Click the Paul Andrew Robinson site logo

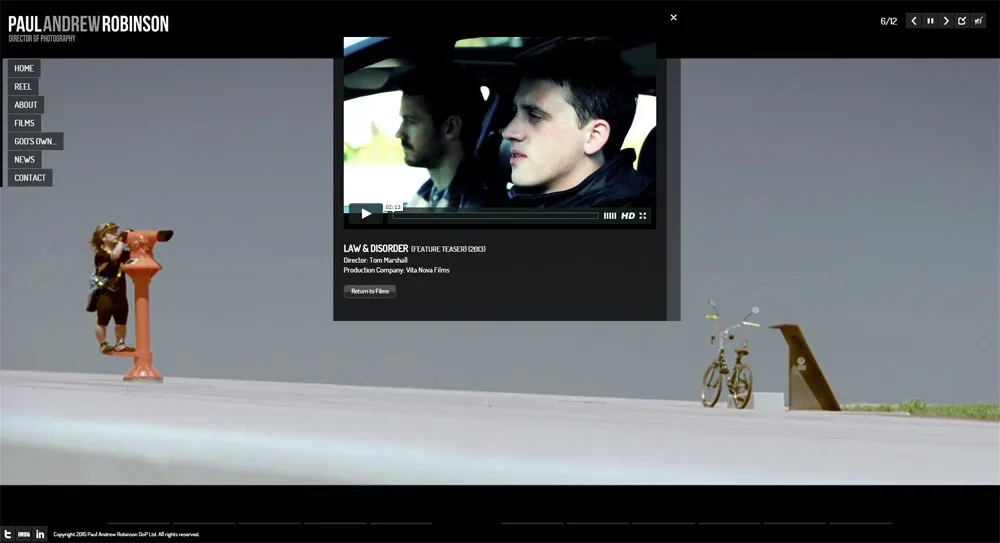(88, 25)
